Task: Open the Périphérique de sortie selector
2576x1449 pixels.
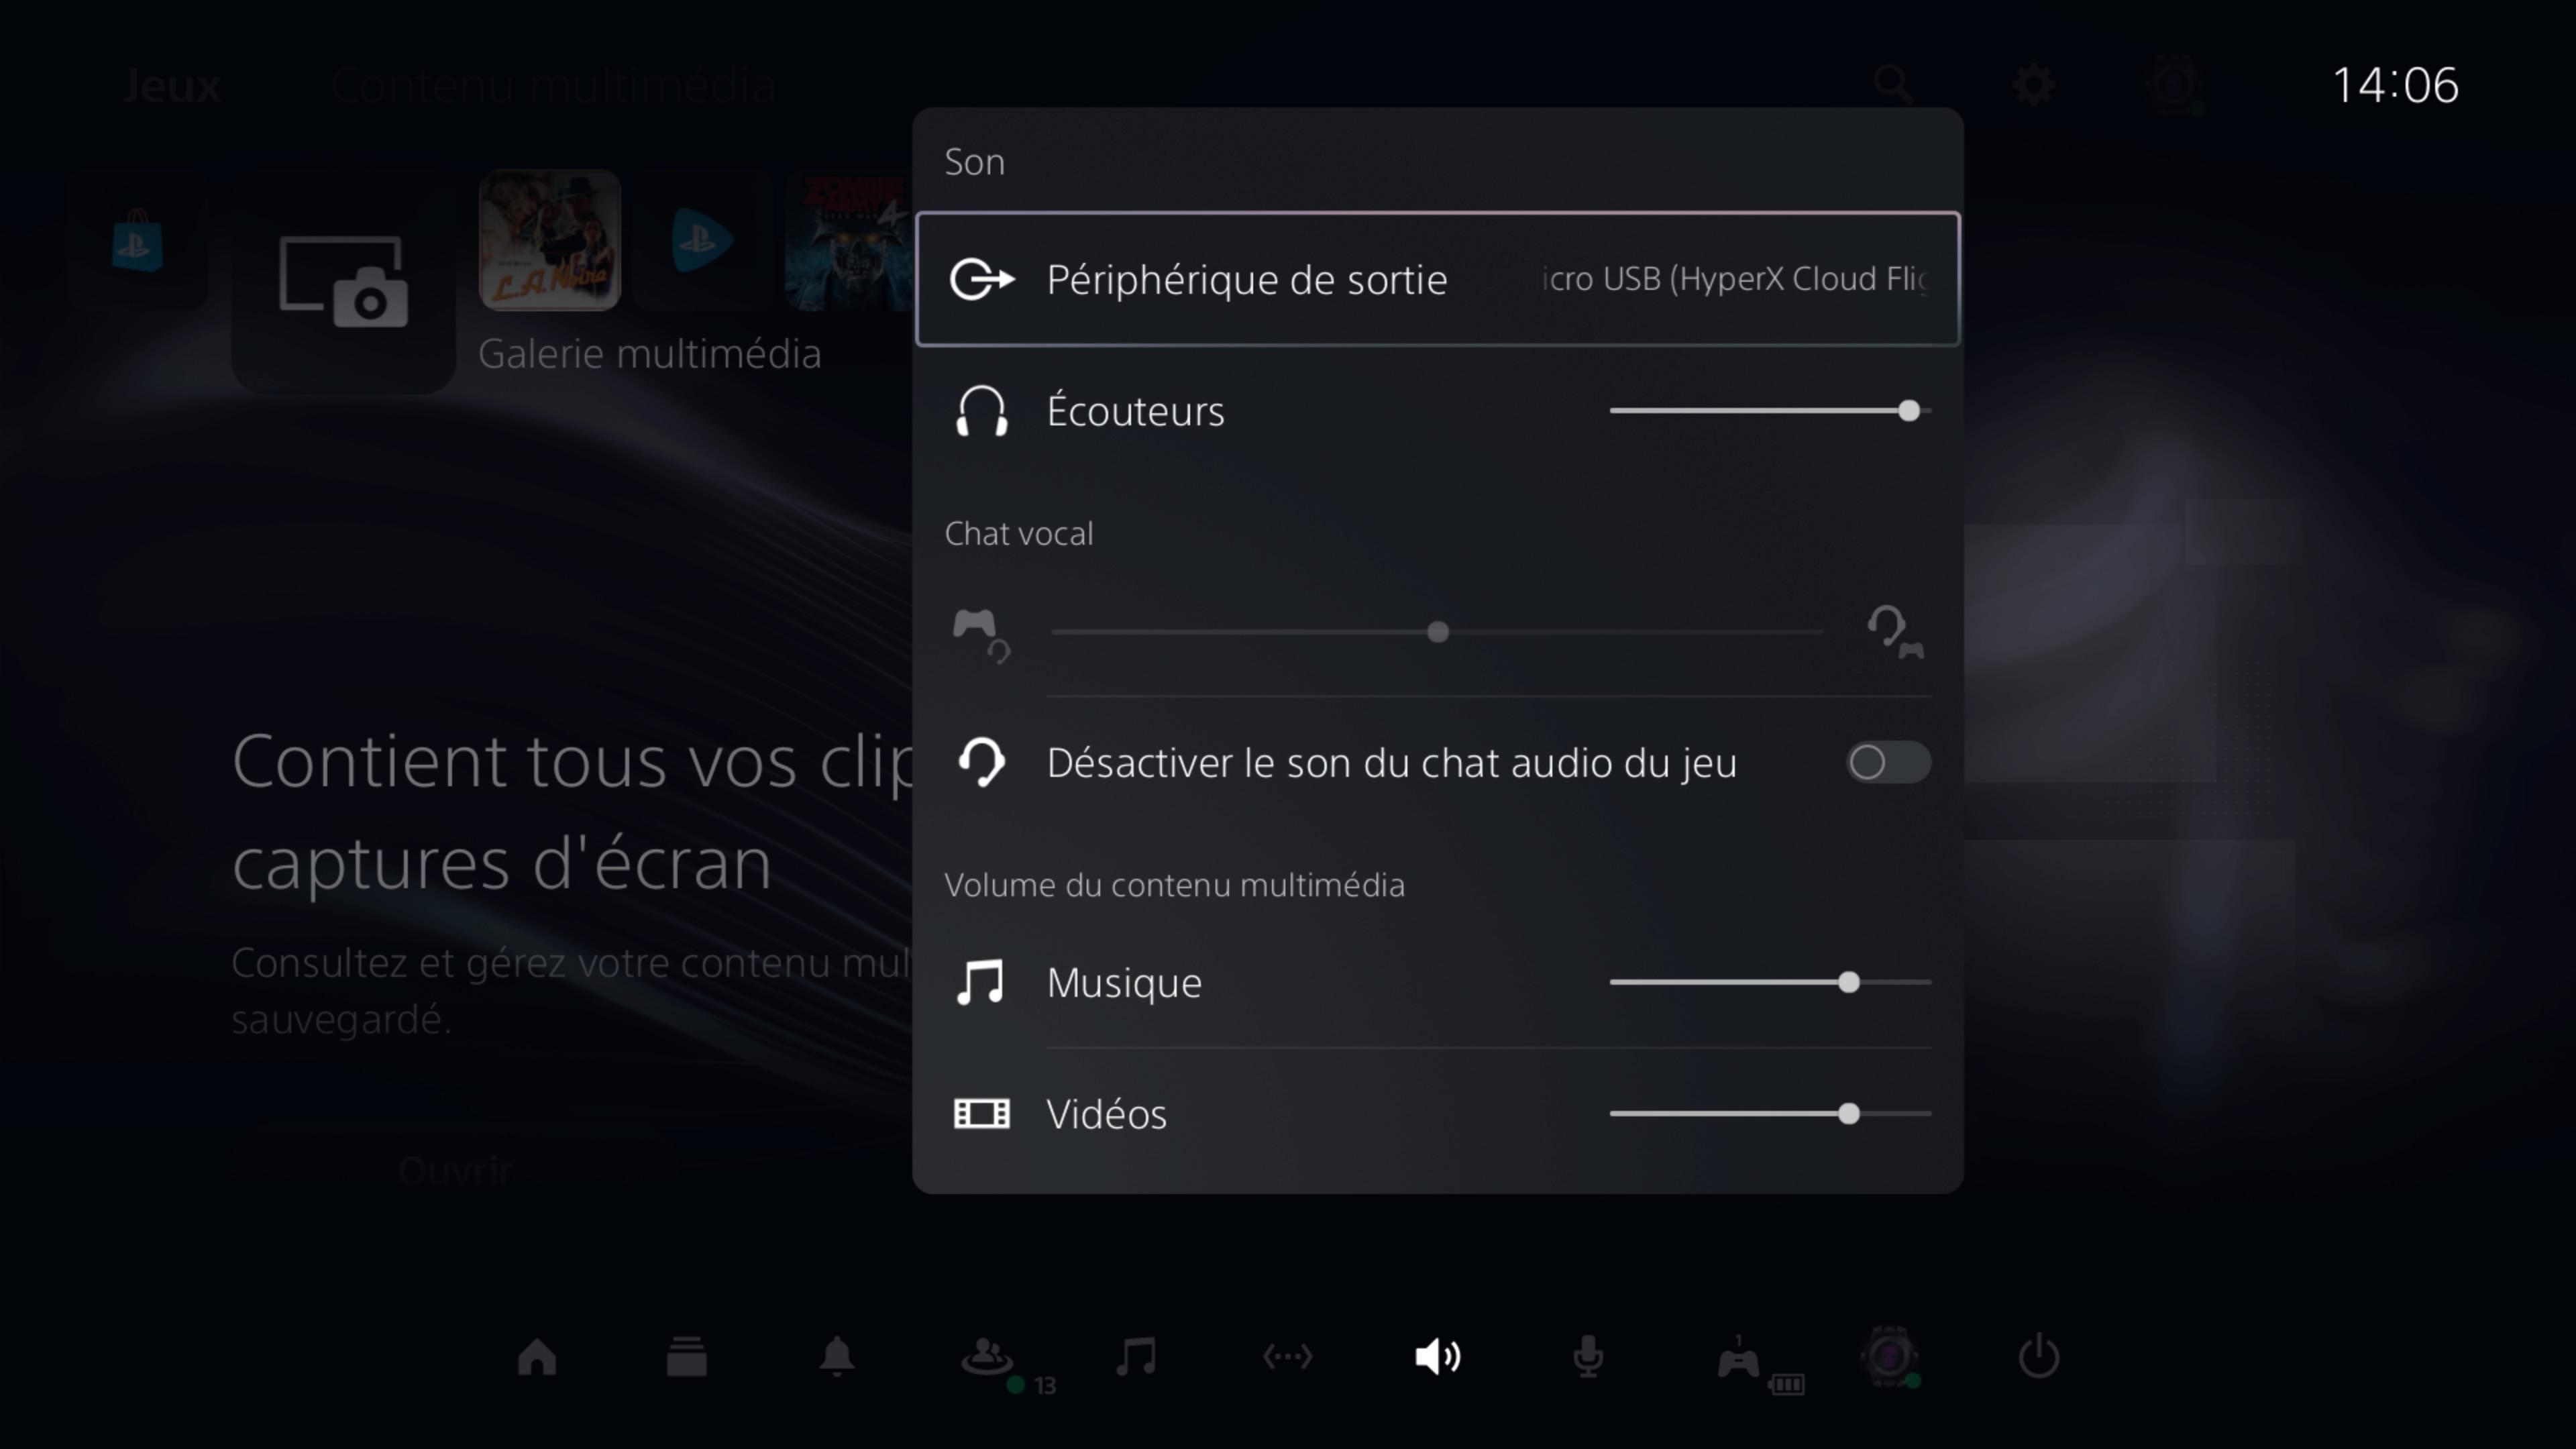Action: tap(1437, 279)
